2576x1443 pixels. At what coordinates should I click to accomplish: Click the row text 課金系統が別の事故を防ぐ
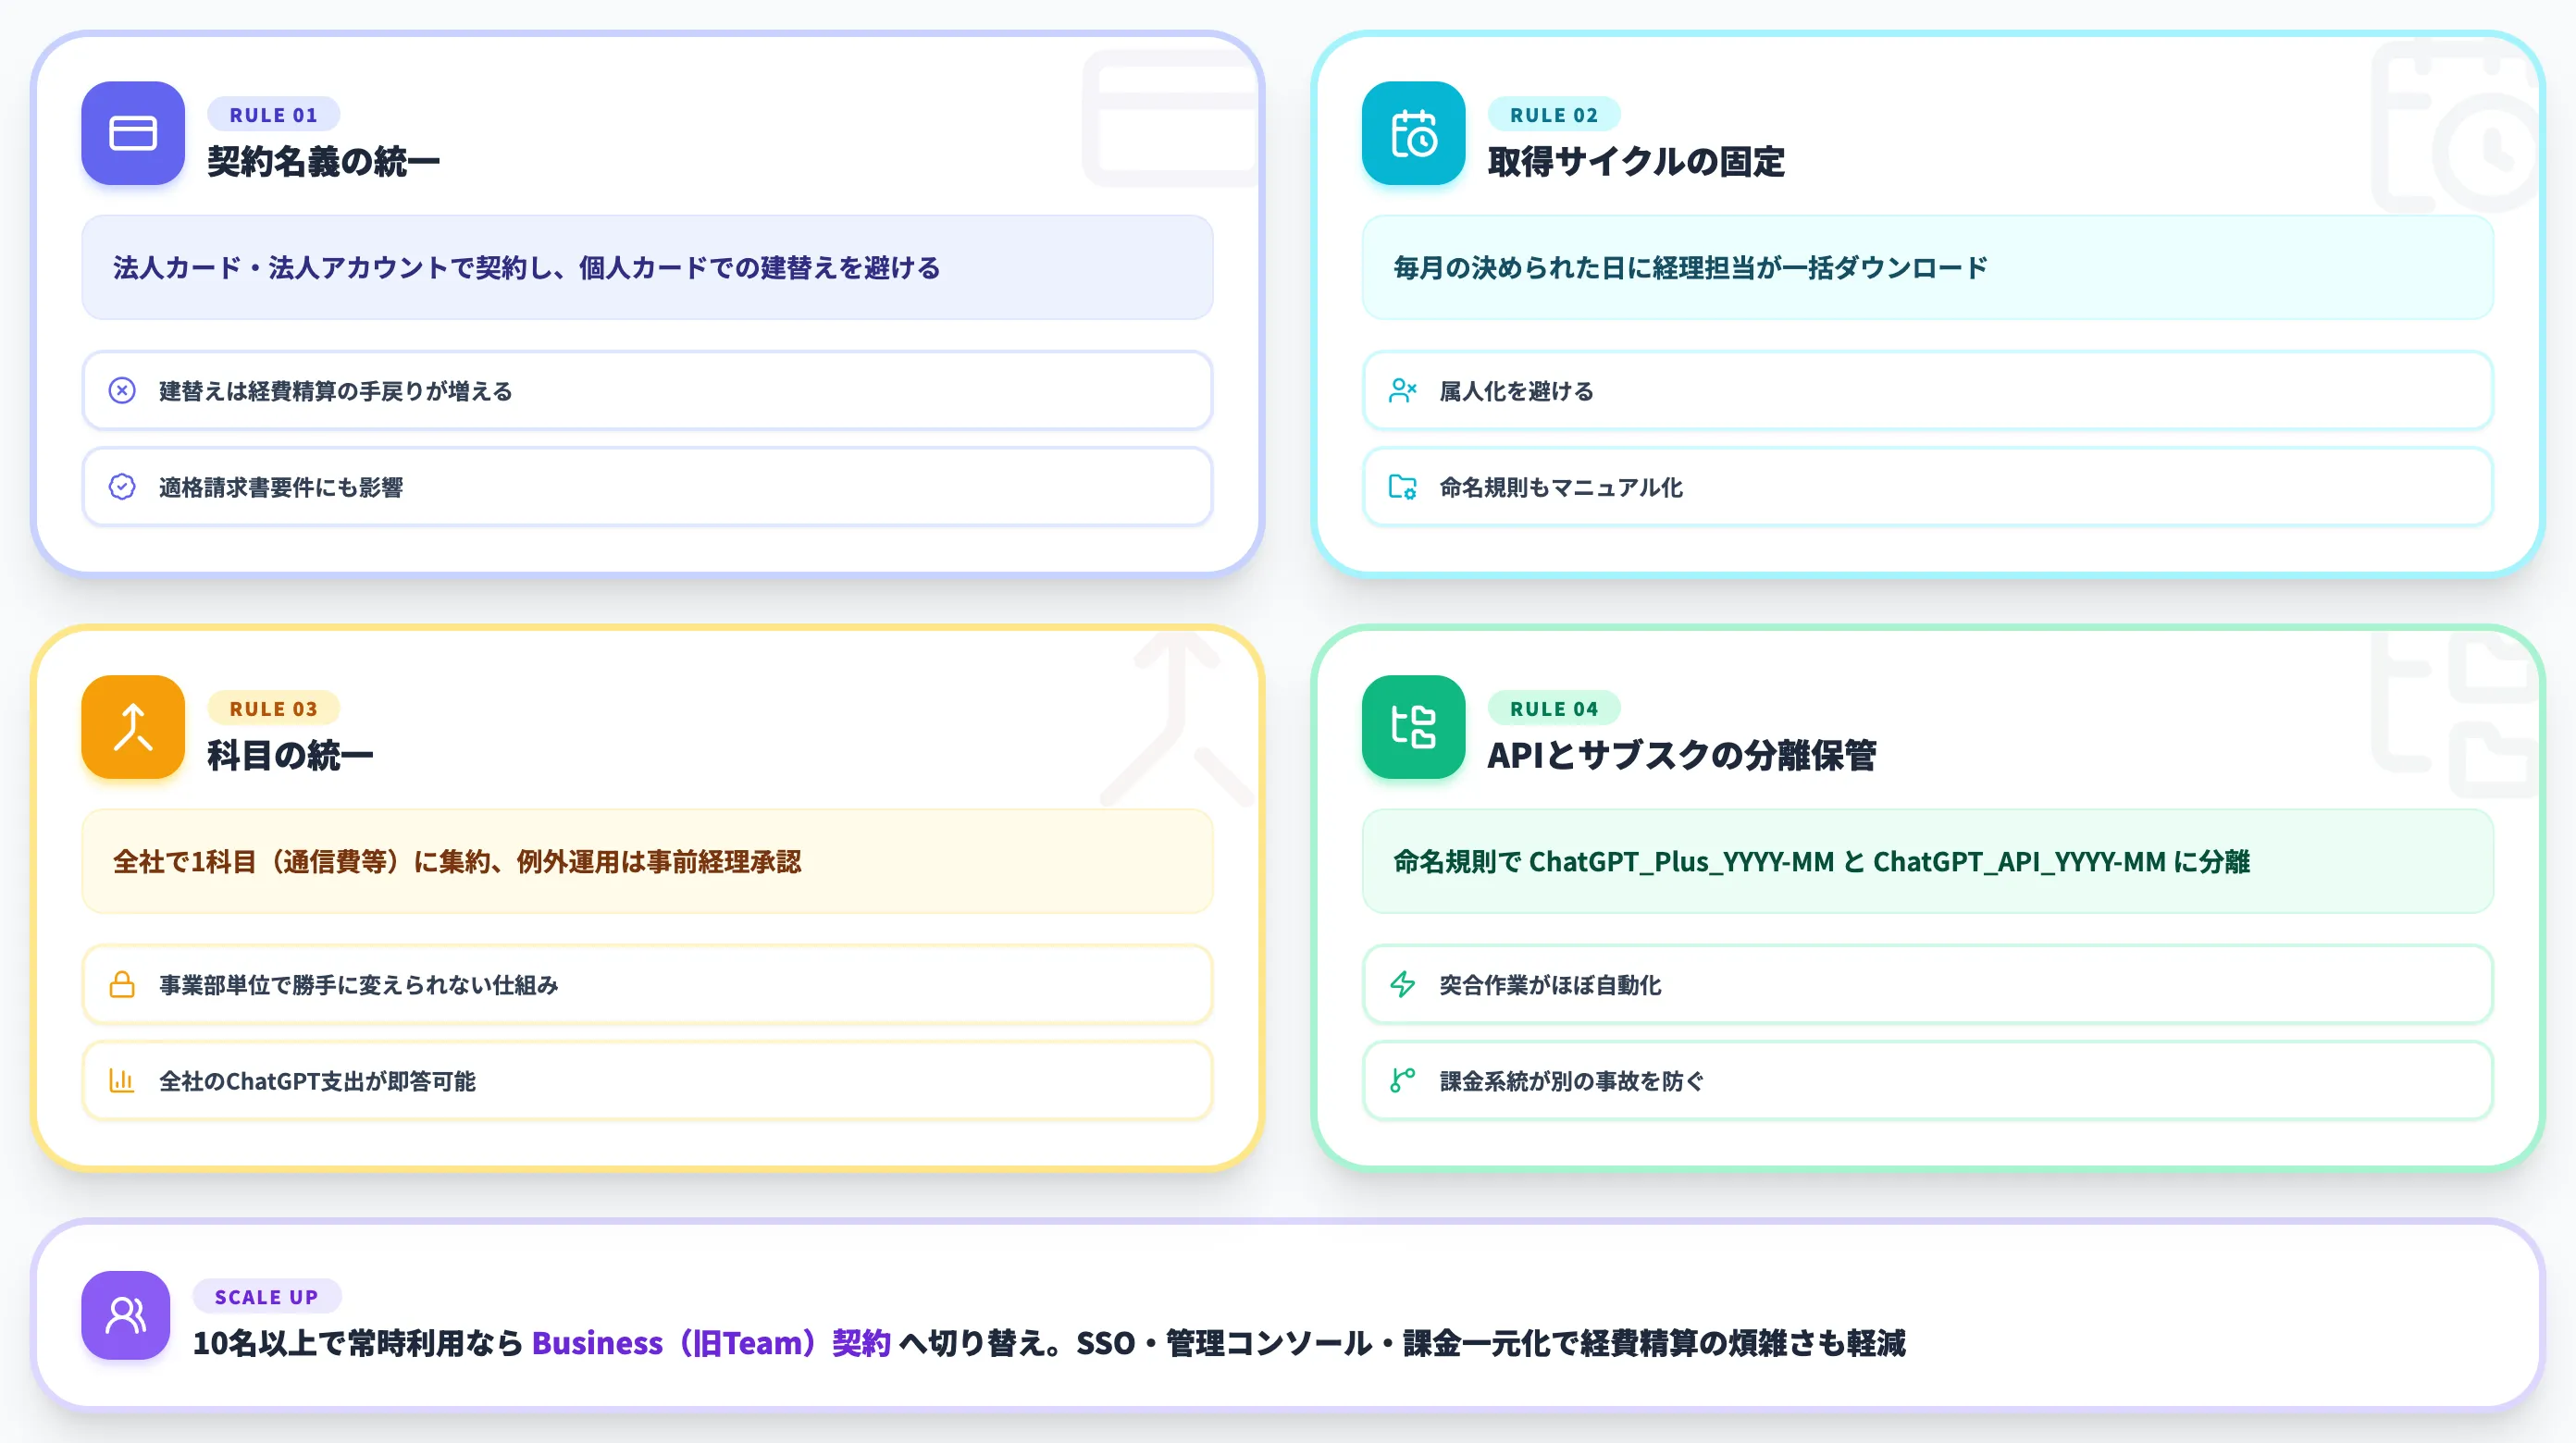click(x=1572, y=1082)
